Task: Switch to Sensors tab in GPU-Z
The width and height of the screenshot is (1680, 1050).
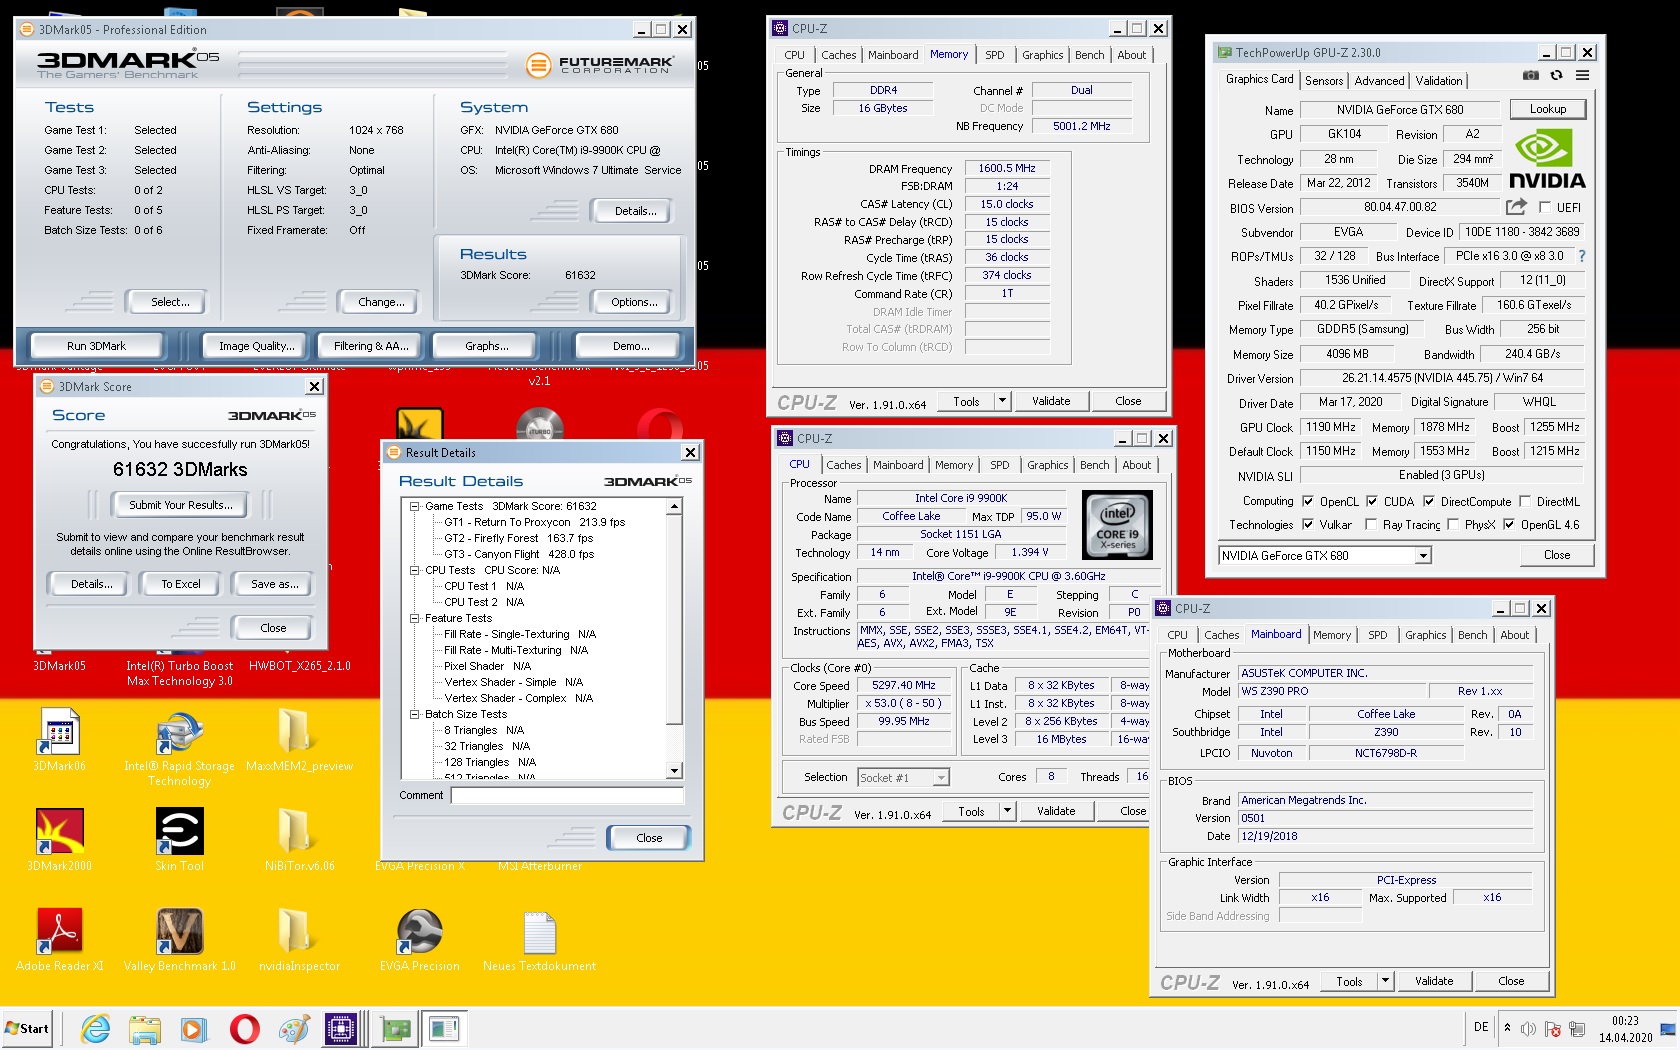Action: pyautogui.click(x=1324, y=81)
